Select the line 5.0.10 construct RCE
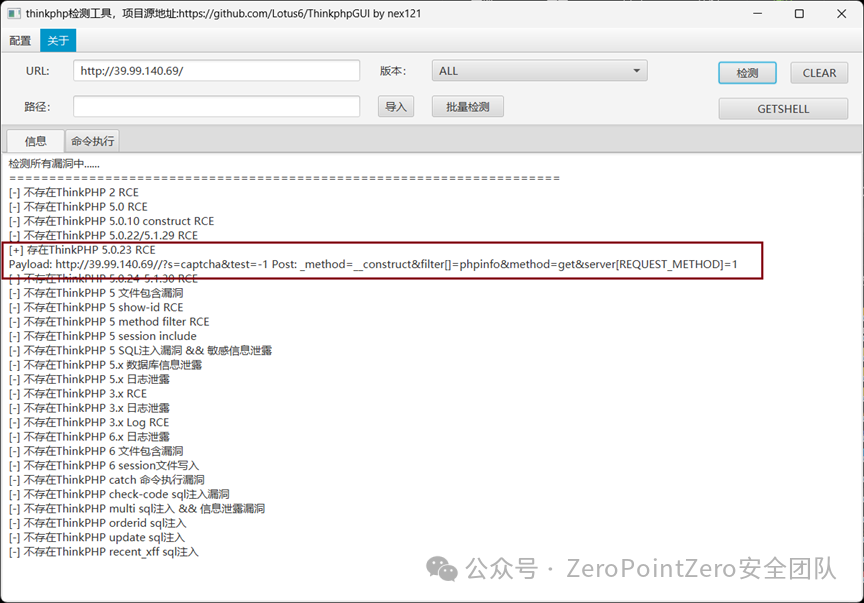The height and width of the screenshot is (603, 864). coord(111,221)
